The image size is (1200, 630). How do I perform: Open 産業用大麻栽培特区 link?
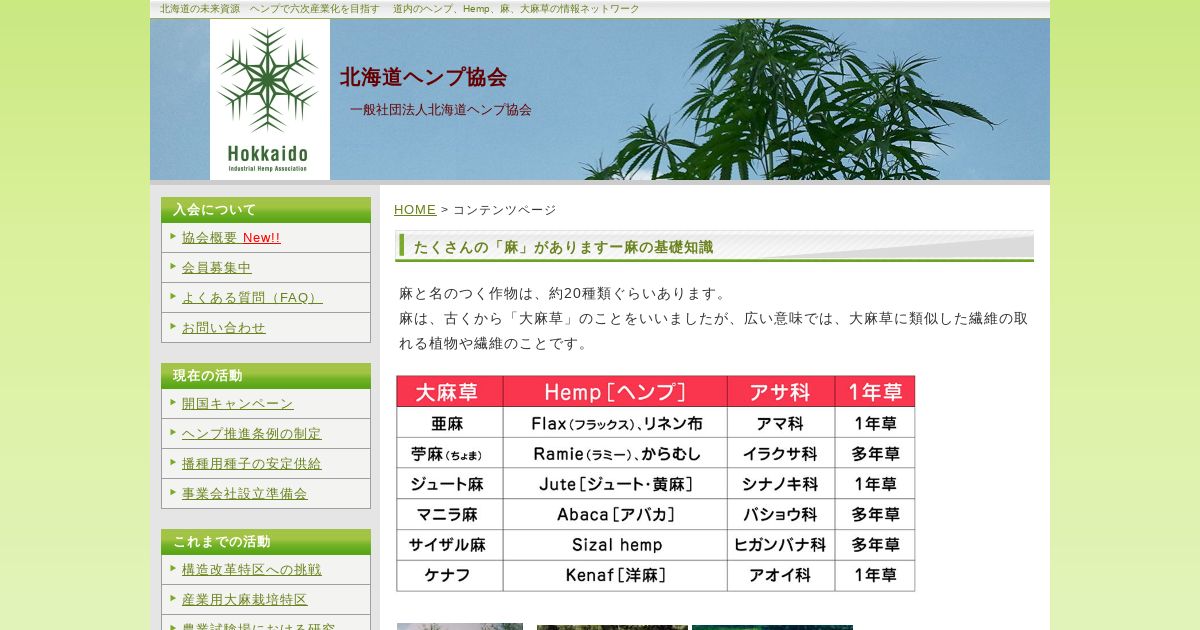245,600
